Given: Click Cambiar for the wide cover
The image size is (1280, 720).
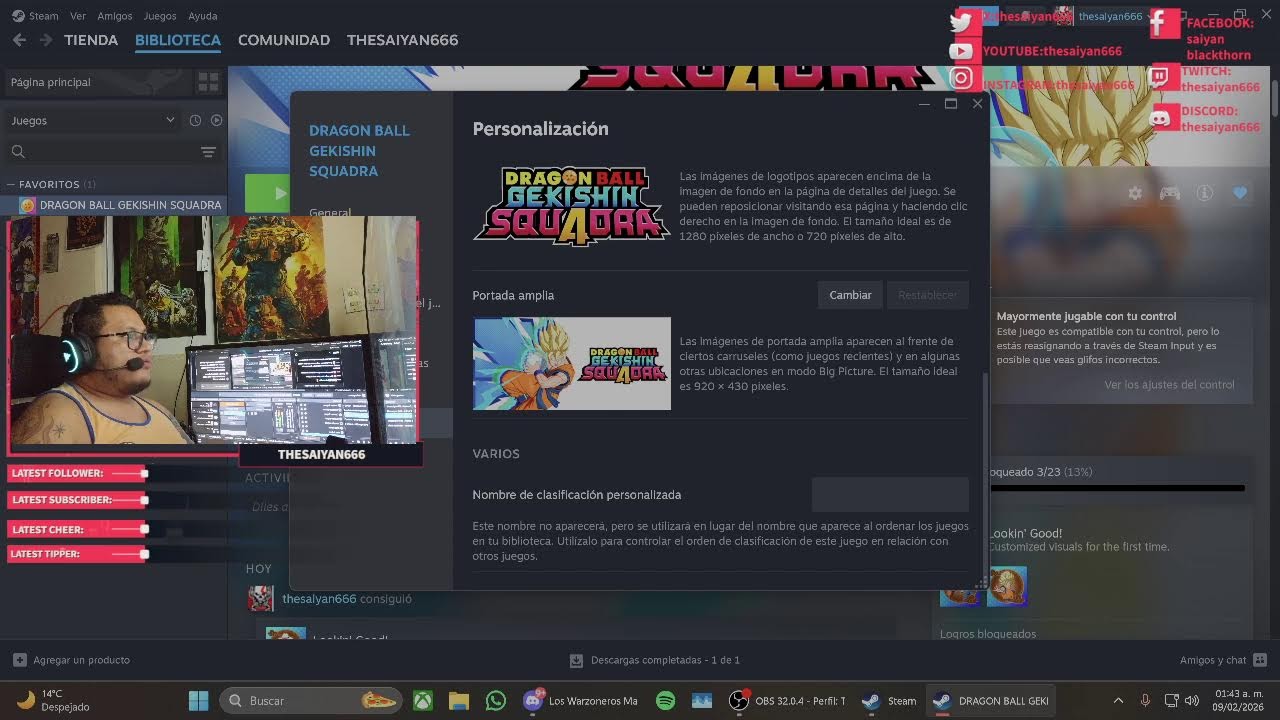Looking at the screenshot, I should [850, 295].
